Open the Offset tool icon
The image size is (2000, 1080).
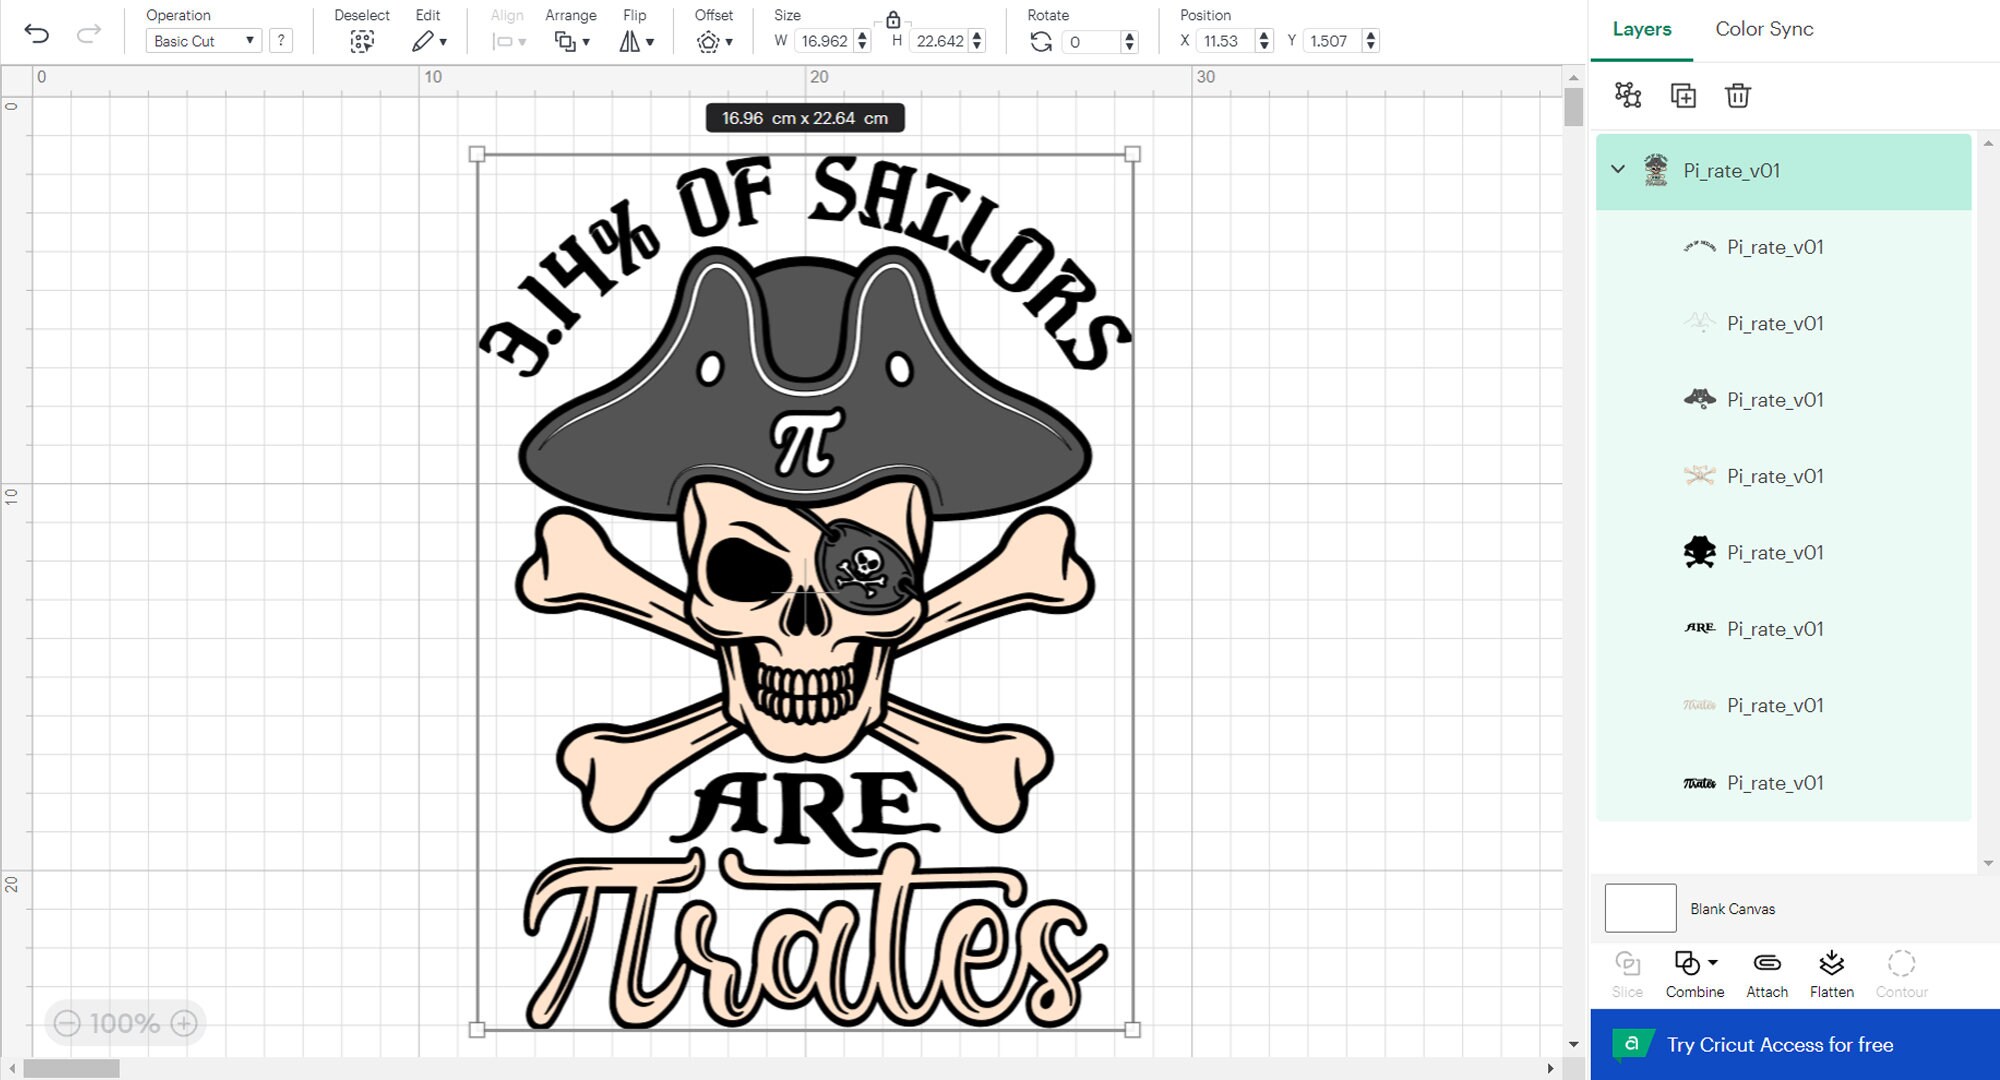click(710, 41)
